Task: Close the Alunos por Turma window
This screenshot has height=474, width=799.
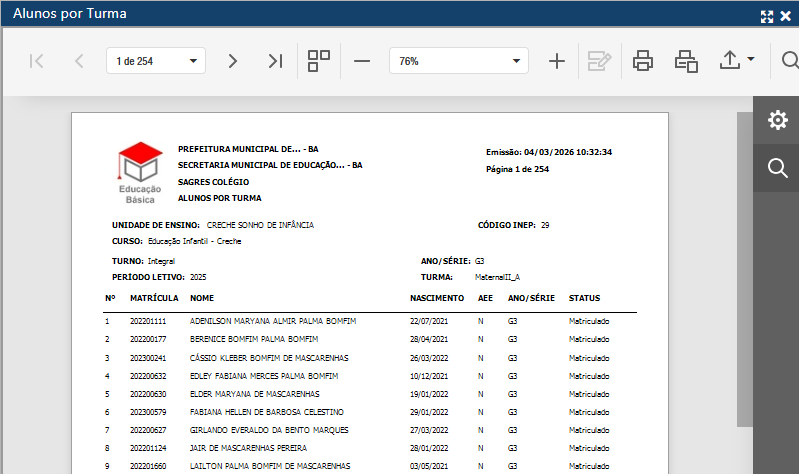Action: point(786,16)
